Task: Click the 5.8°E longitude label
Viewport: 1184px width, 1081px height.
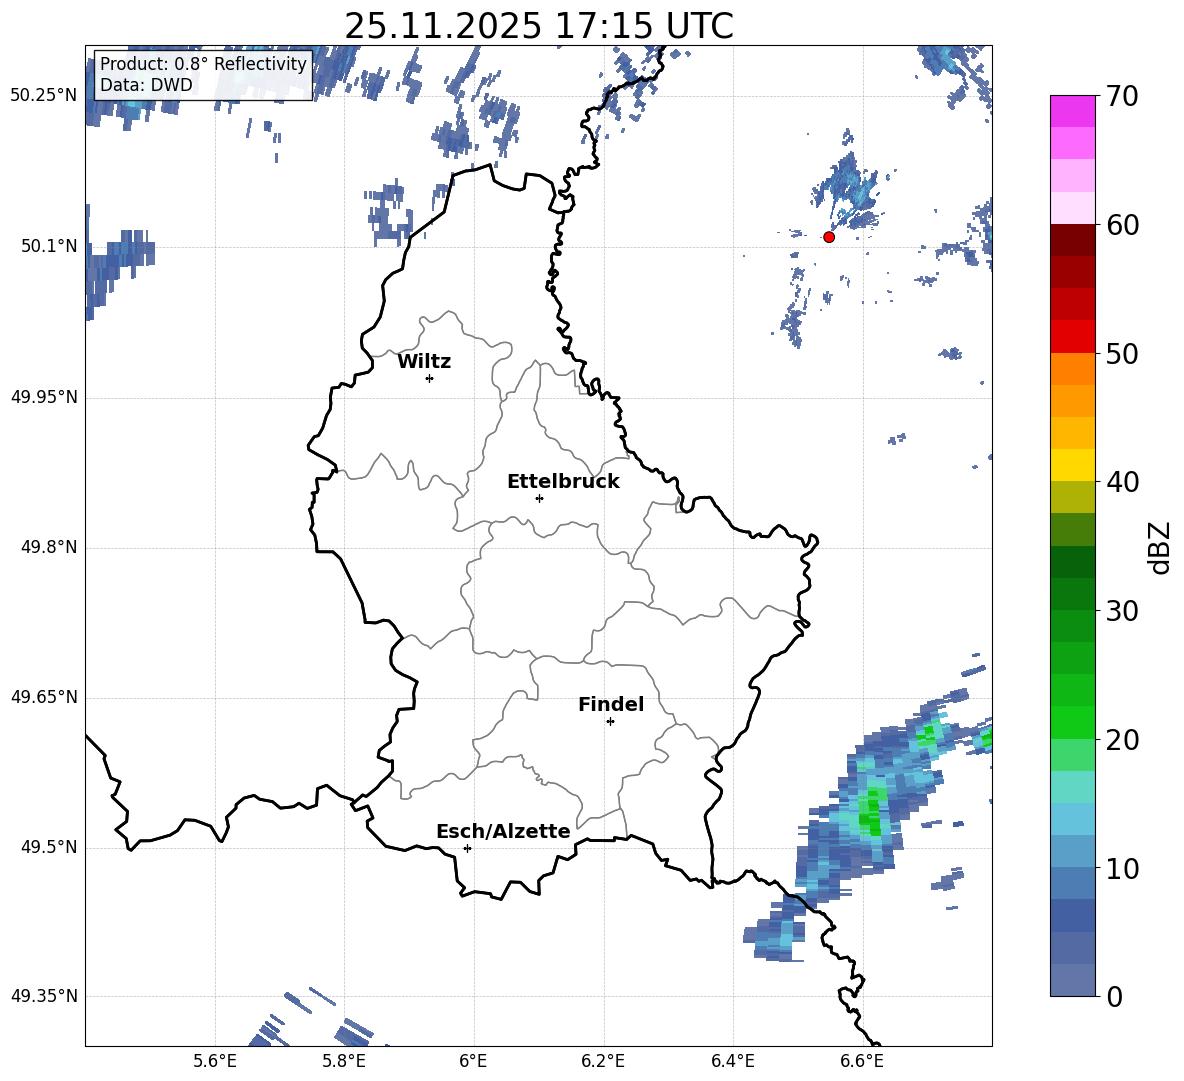Action: [344, 1061]
